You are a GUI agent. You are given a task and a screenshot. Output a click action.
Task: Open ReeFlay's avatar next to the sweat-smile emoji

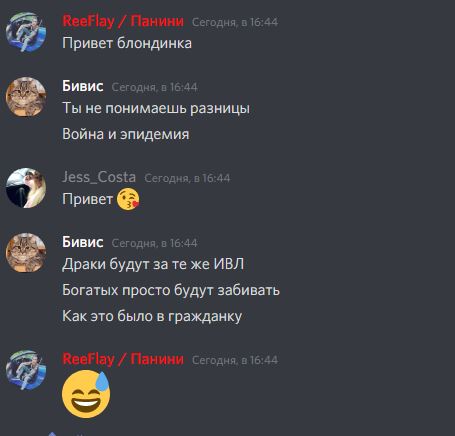tap(26, 370)
